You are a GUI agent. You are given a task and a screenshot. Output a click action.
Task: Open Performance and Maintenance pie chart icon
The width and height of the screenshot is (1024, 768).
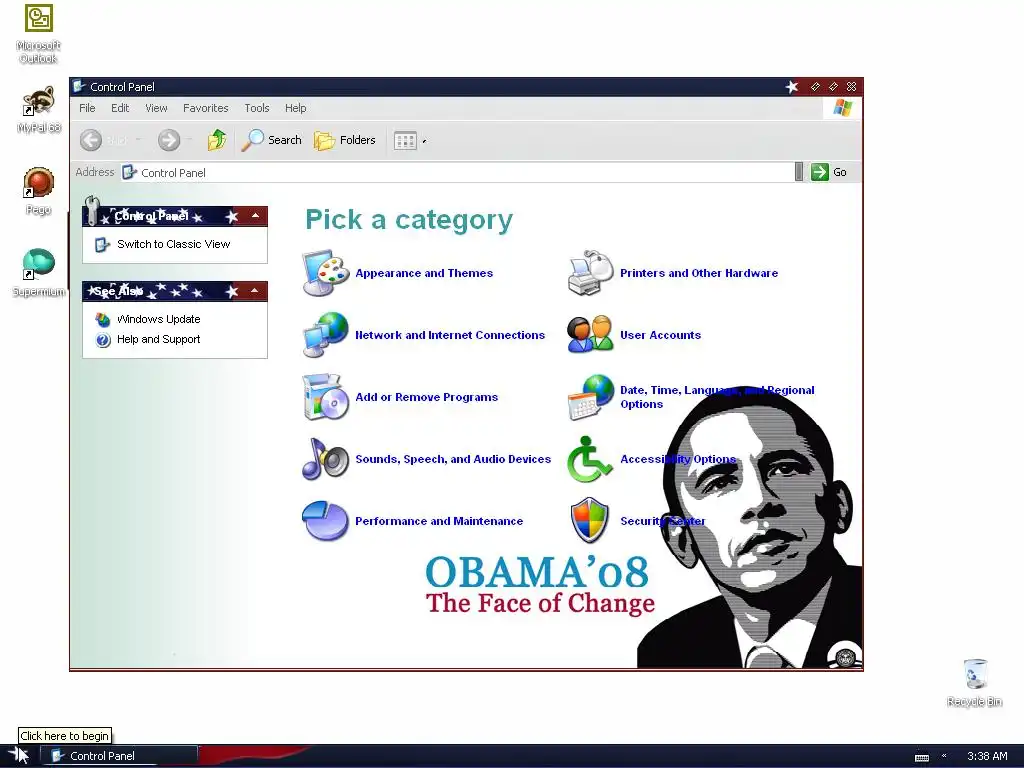pos(325,521)
